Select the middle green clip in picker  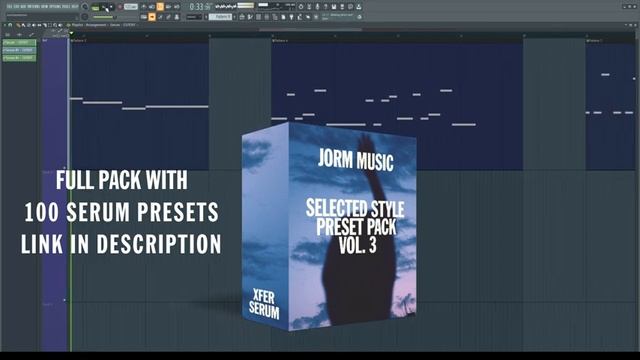click(x=19, y=50)
